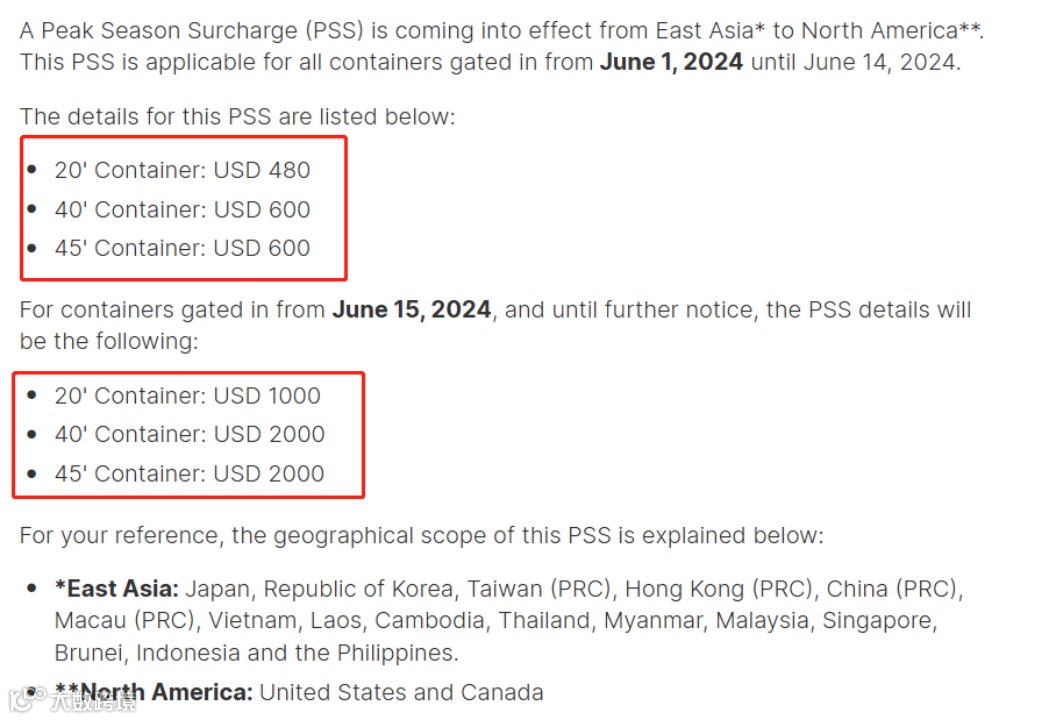Click the text "United States and Canada"

[401, 692]
